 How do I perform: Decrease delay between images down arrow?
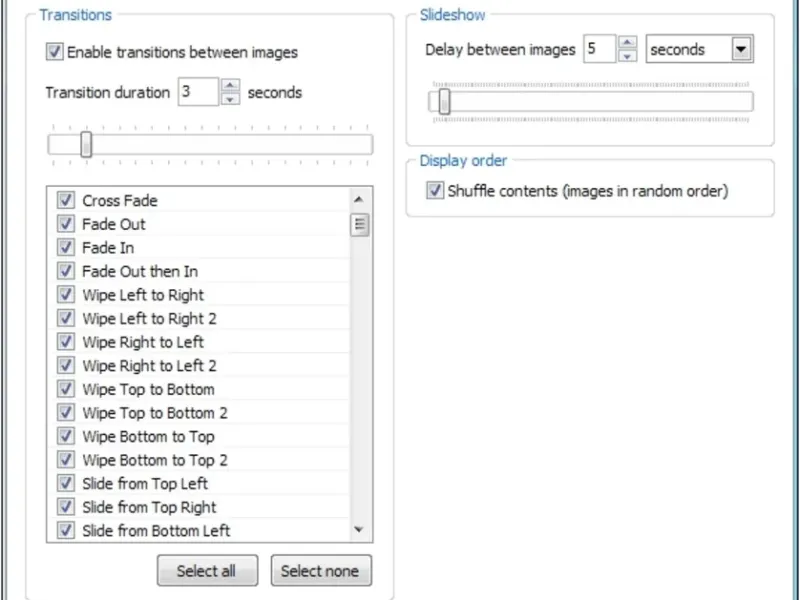pos(627,56)
